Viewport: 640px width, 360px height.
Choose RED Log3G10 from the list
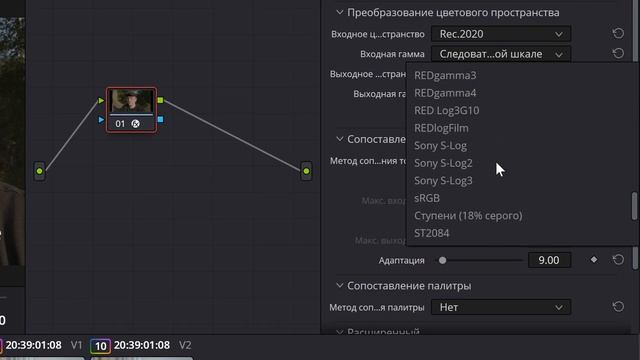(447, 111)
